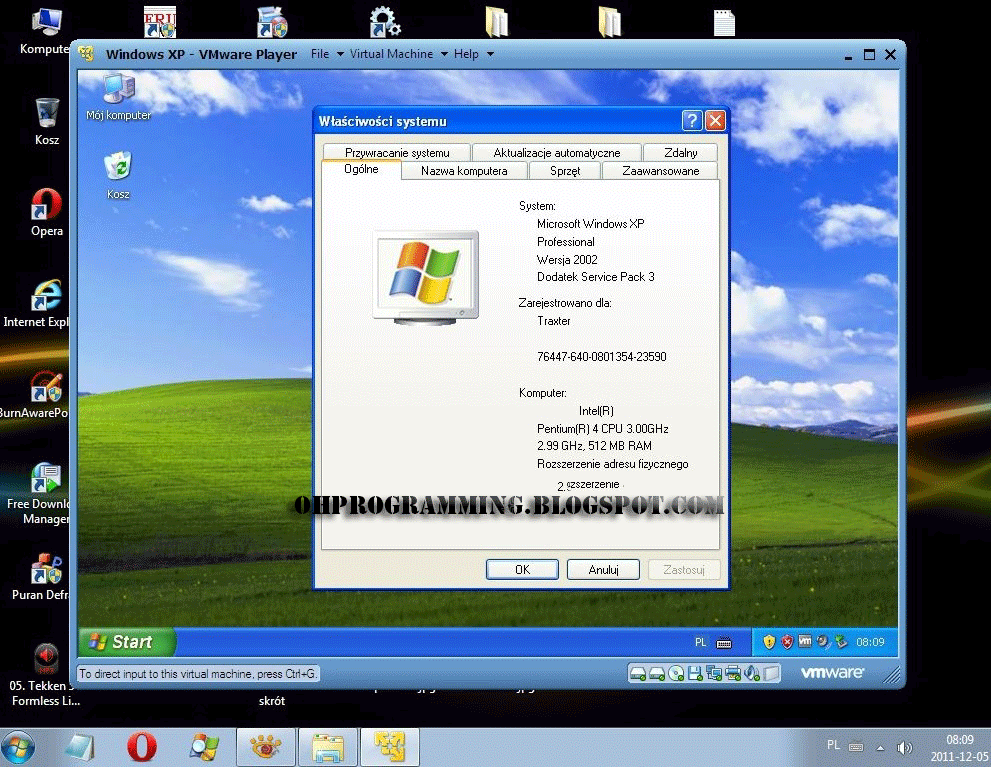This screenshot has width=991, height=767.
Task: Switch to the Zdalny tab
Action: click(681, 153)
